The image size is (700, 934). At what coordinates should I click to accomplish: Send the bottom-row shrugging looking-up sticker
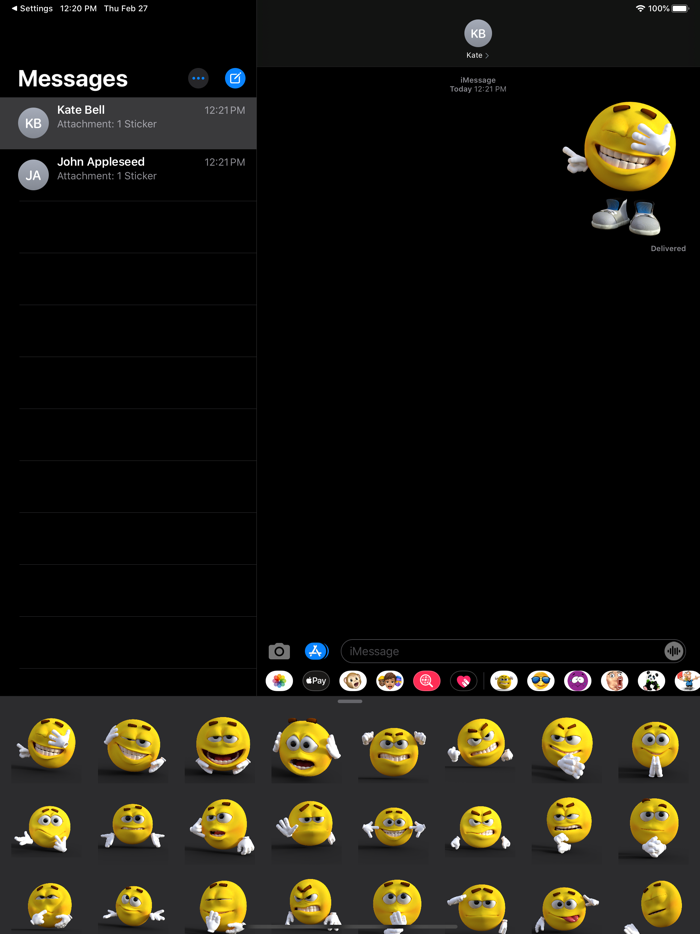coord(133,907)
